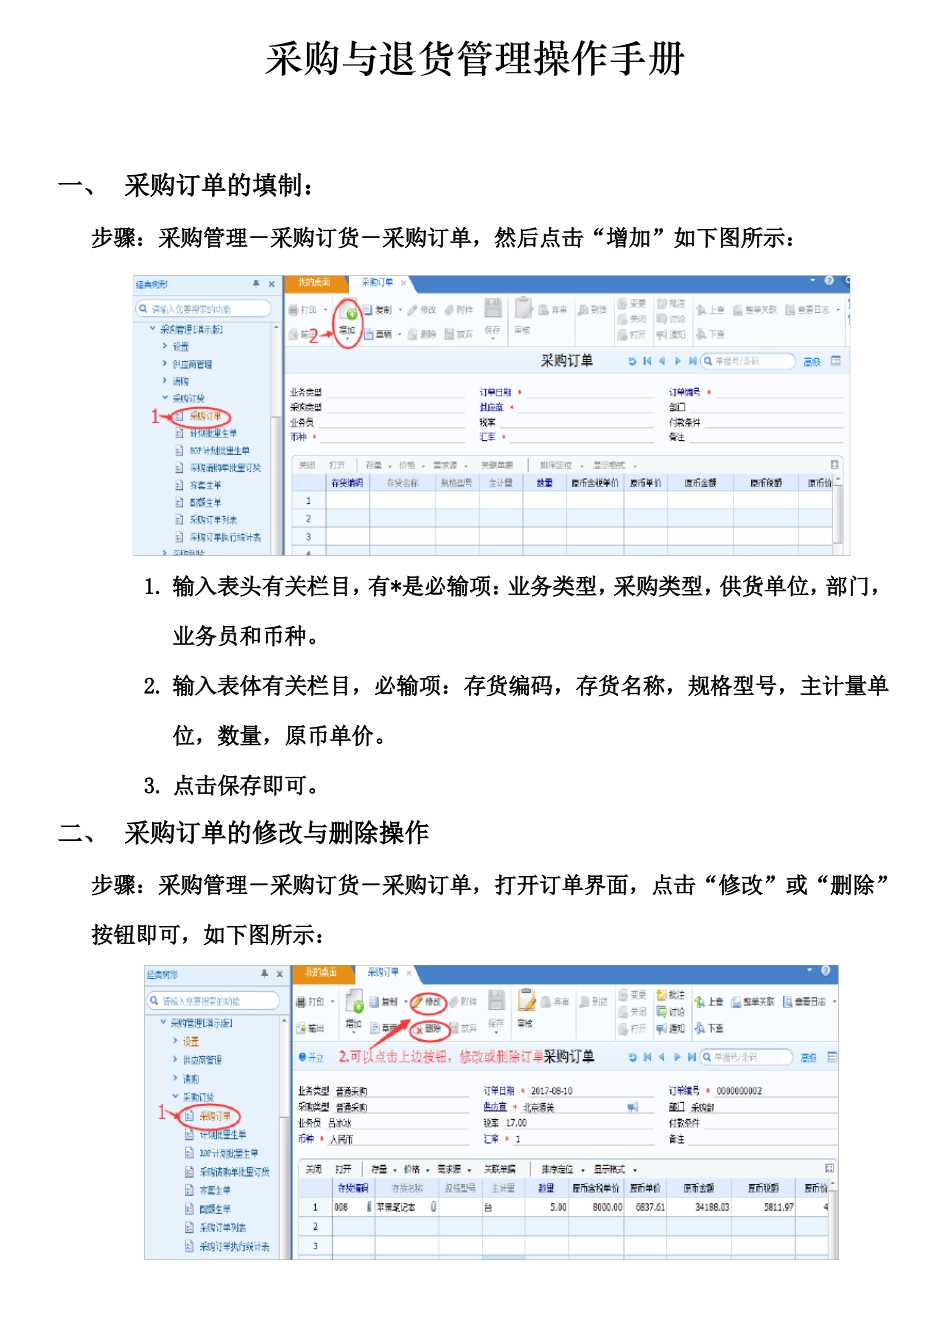Click the 增加 (add) icon in first figure
The height and width of the screenshot is (1344, 950).
pos(347,310)
